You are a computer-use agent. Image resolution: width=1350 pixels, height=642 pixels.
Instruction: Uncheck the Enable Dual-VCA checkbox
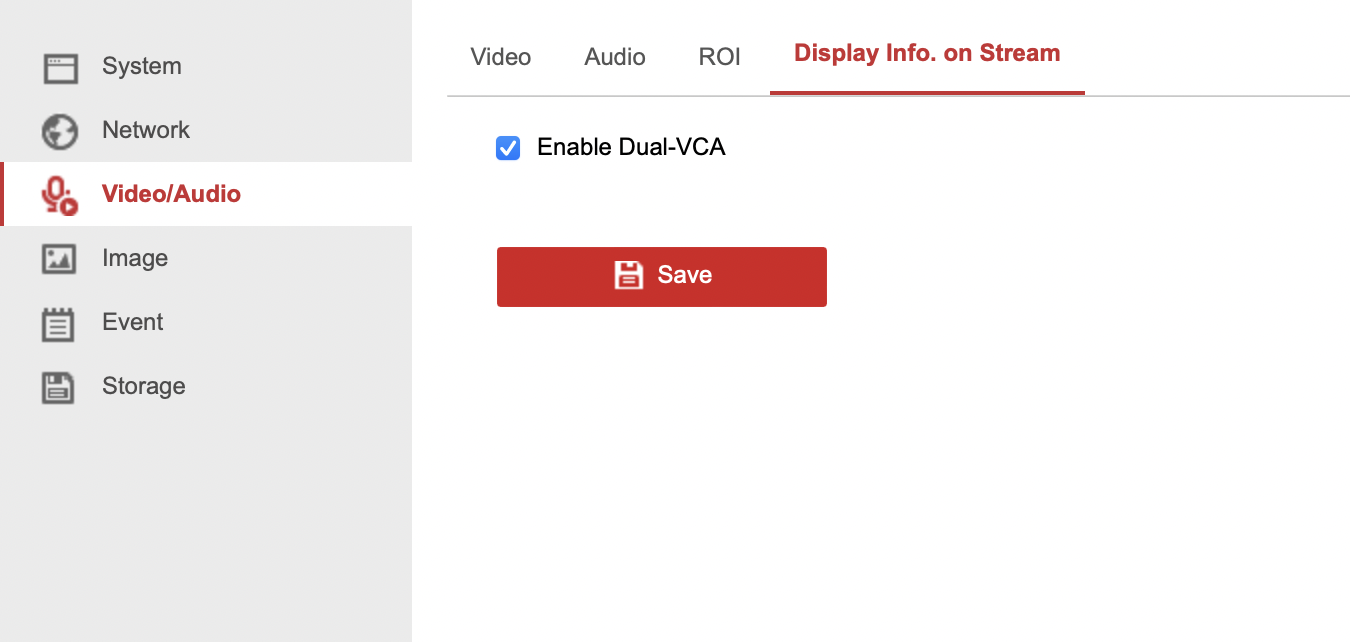(x=508, y=149)
